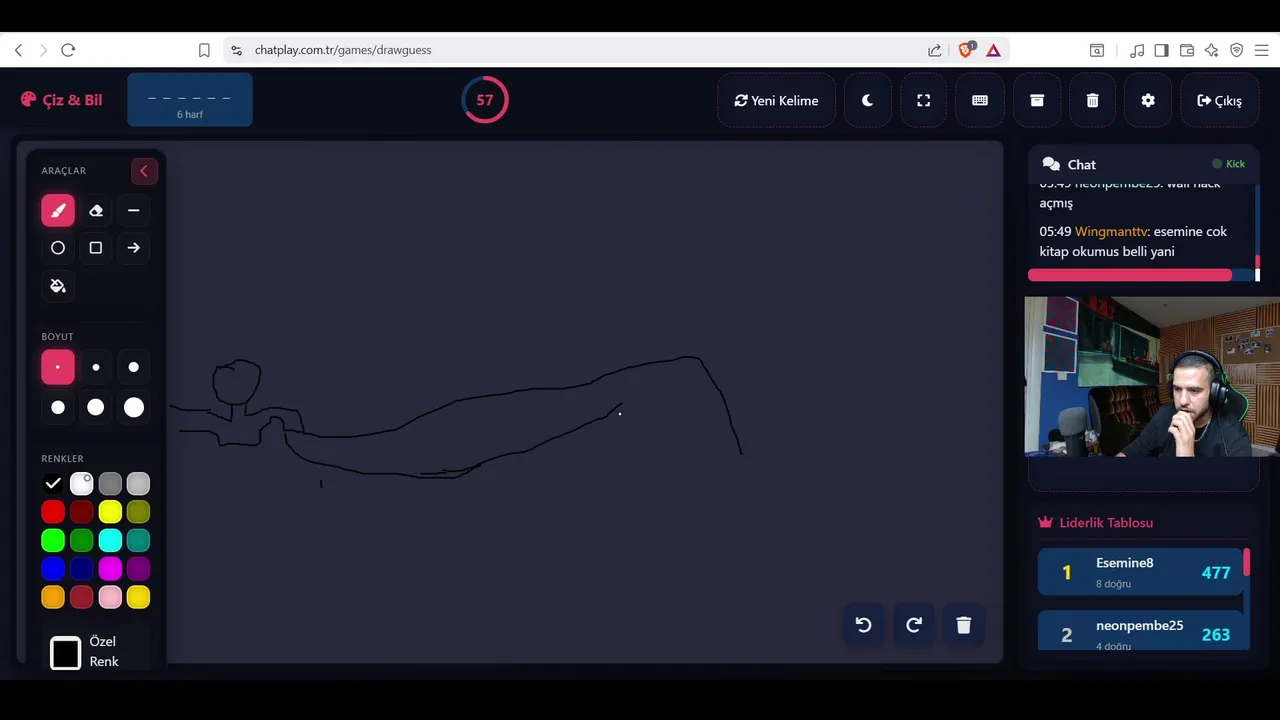Pick the cyan color swatch

(110, 541)
